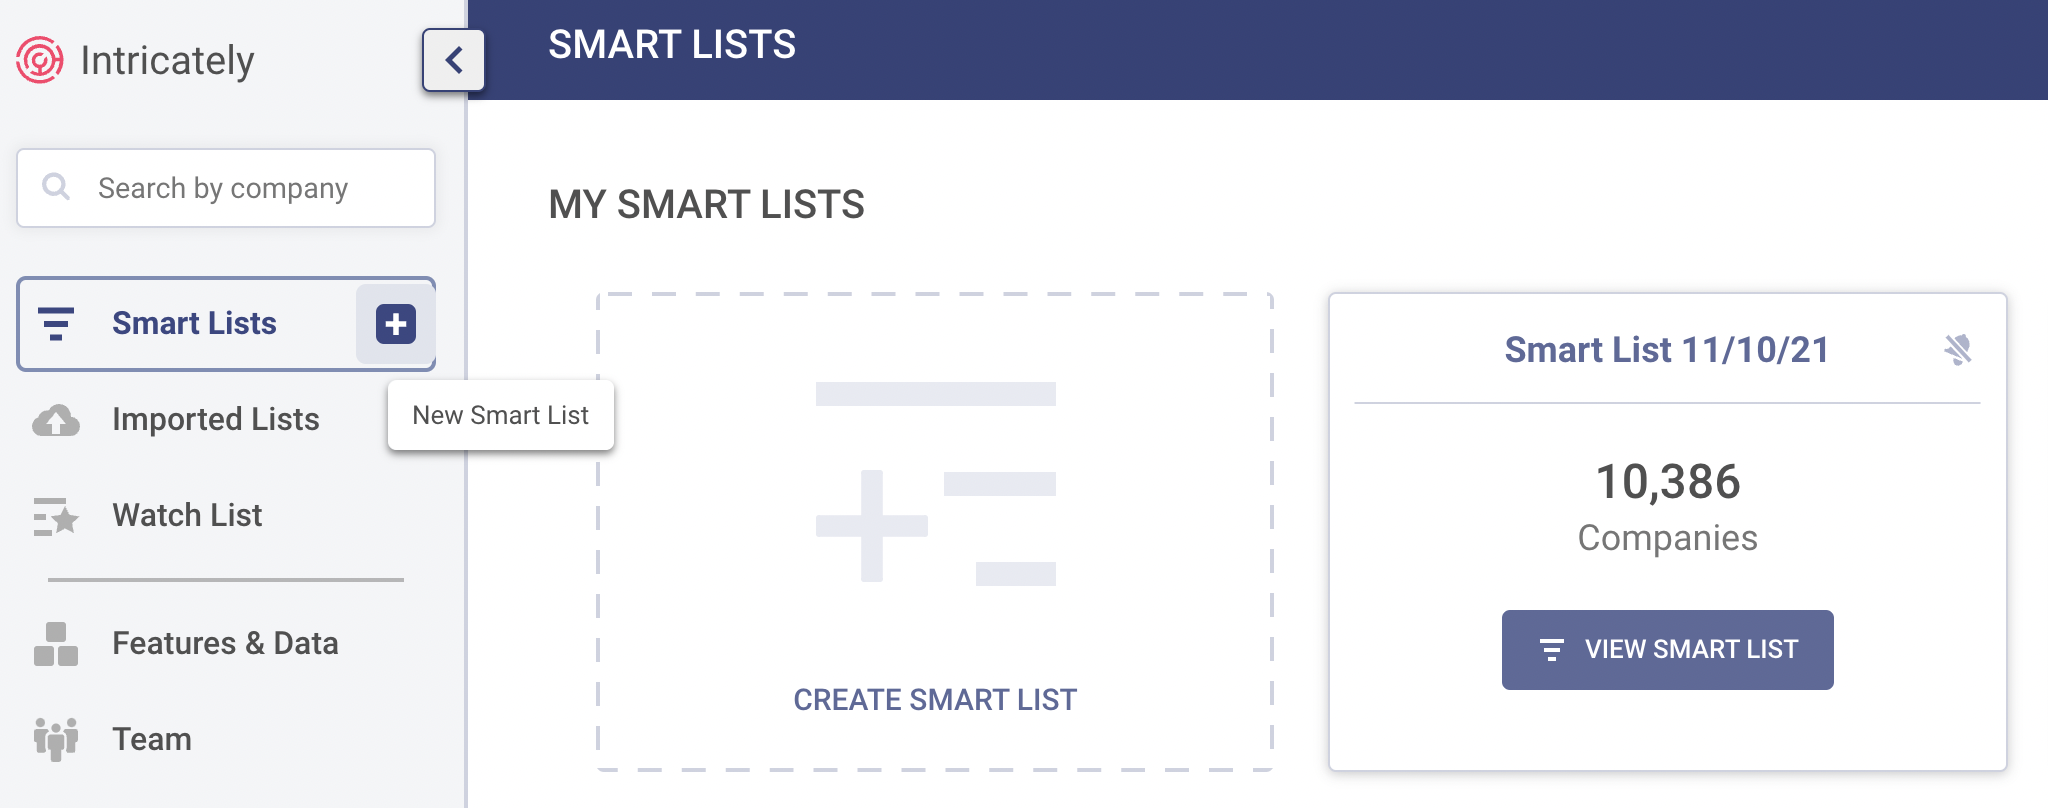The height and width of the screenshot is (808, 2048).
Task: Open the Watch List page
Action: pos(187,516)
